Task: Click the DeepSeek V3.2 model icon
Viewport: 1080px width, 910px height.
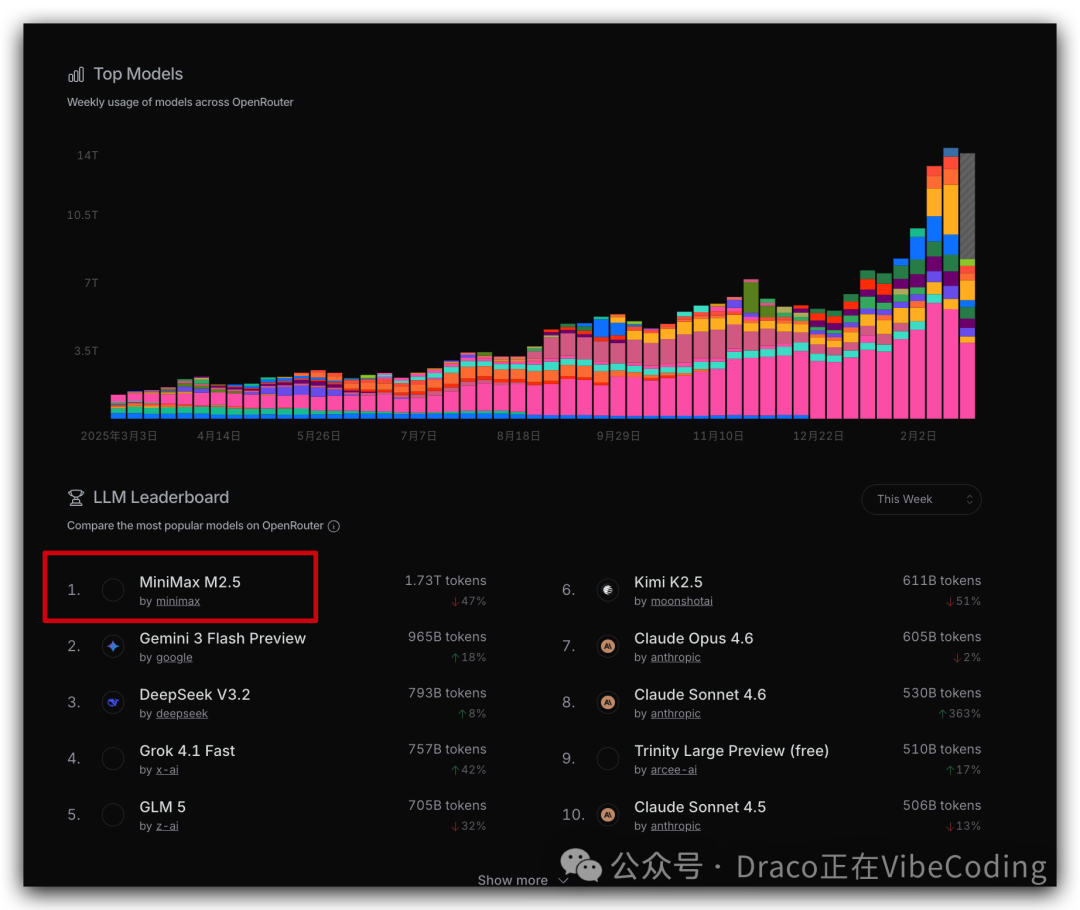Action: pyautogui.click(x=113, y=703)
